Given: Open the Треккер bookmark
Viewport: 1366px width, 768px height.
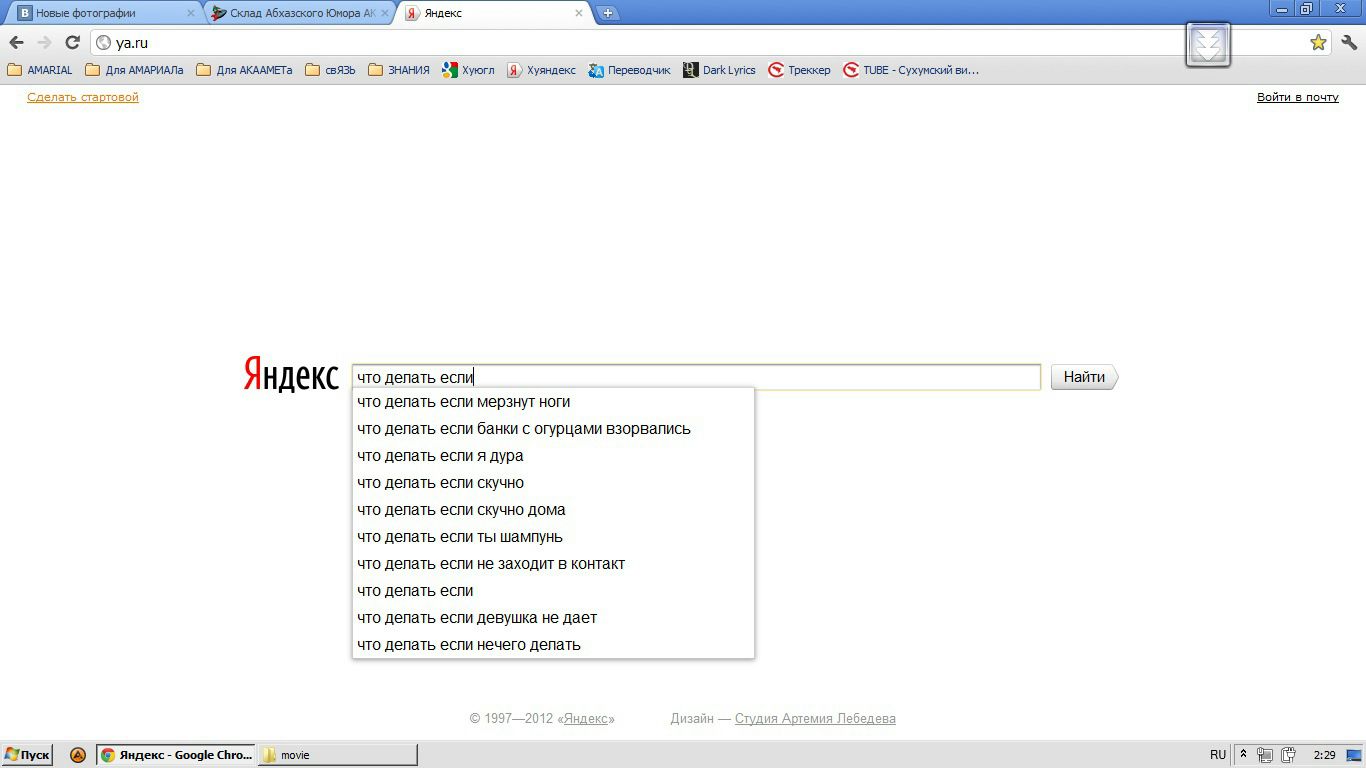Looking at the screenshot, I should [799, 70].
